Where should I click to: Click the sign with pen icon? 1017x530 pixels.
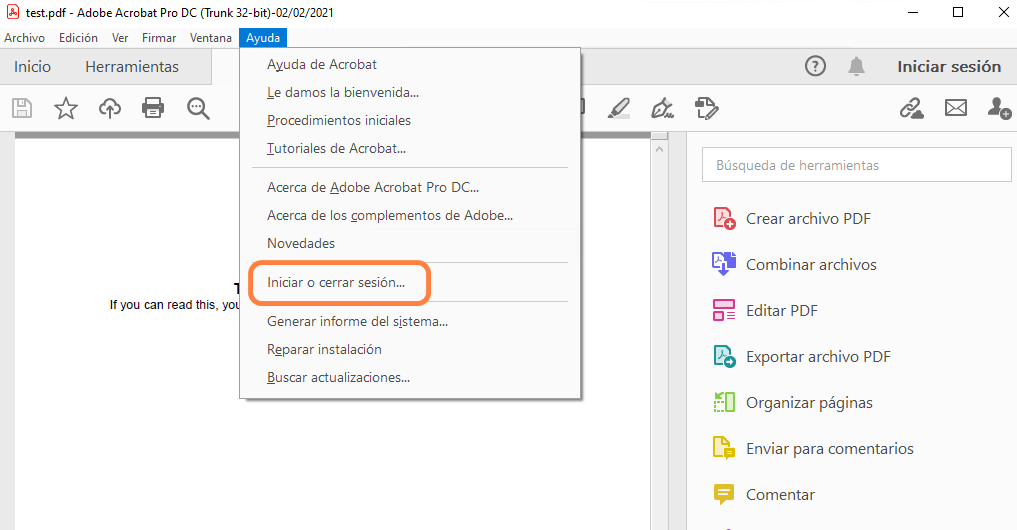click(662, 108)
